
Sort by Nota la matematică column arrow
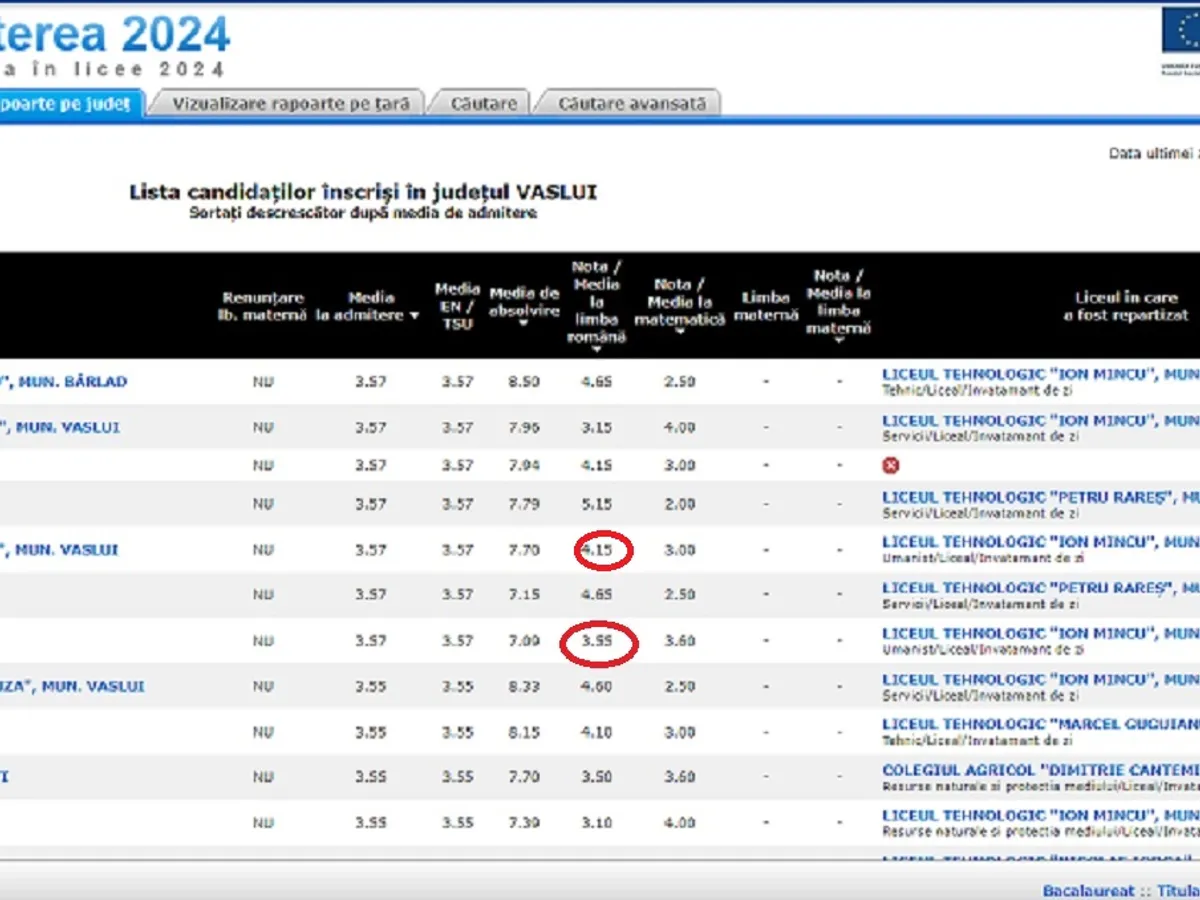[x=680, y=331]
